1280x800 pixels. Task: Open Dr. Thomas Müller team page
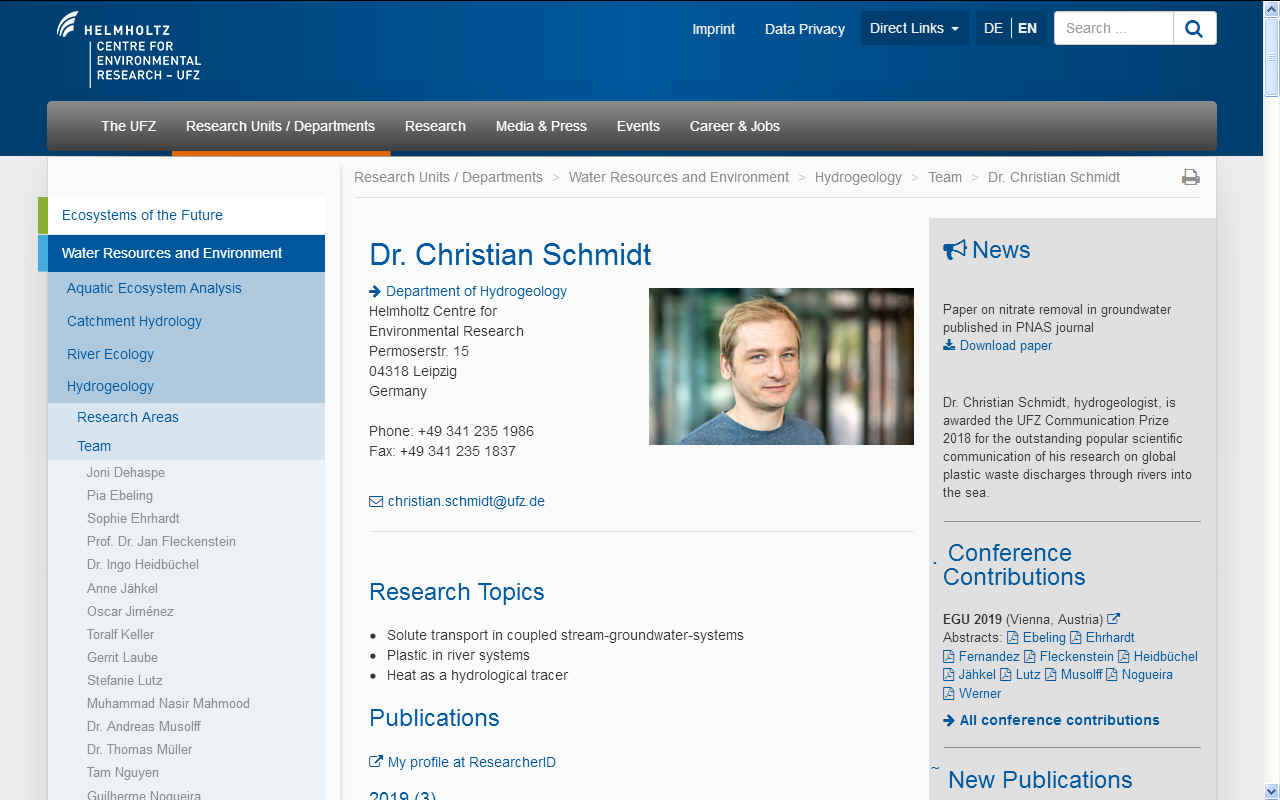click(x=139, y=749)
